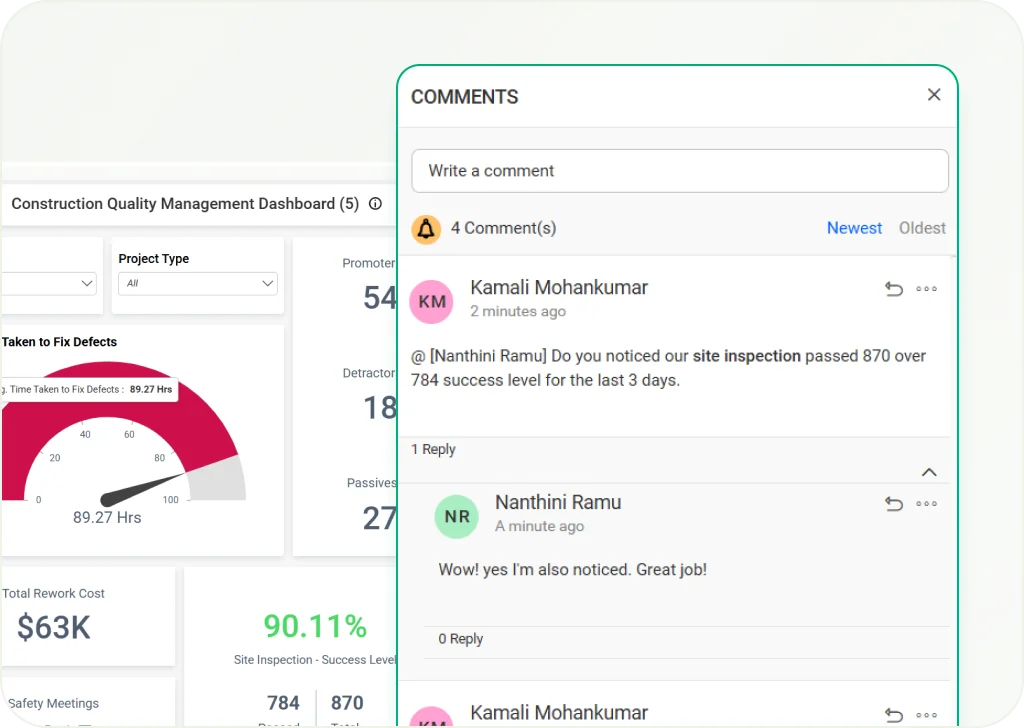Click reply arrow on Nanthini Ramu's comment
The height and width of the screenshot is (728, 1024).
(x=893, y=504)
